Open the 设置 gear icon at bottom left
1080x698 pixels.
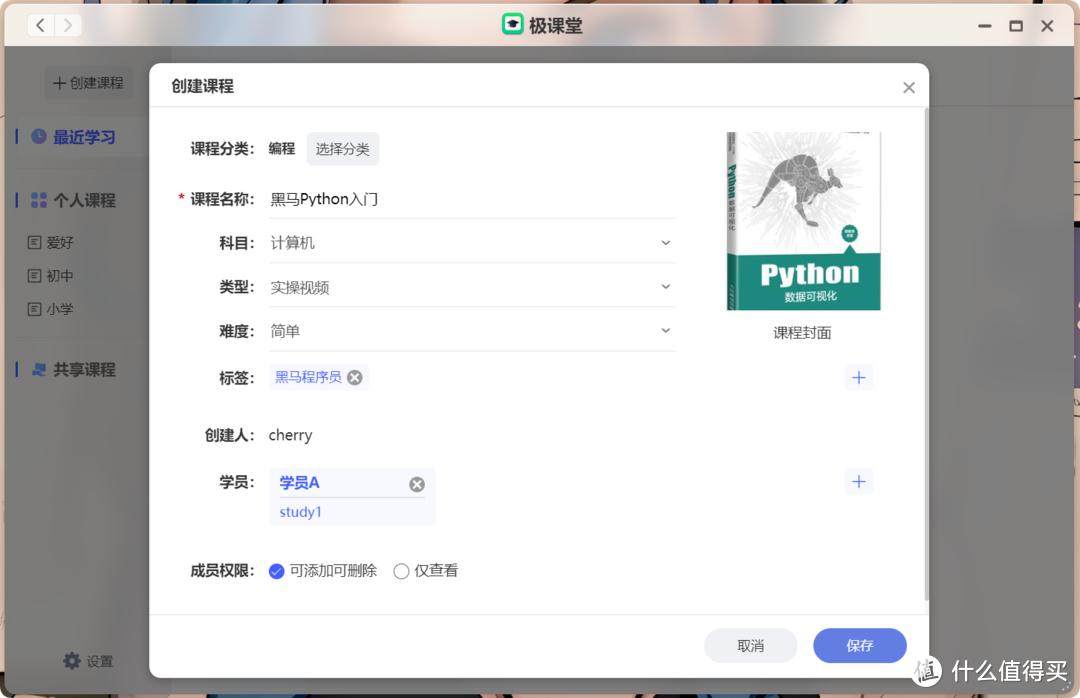point(71,660)
